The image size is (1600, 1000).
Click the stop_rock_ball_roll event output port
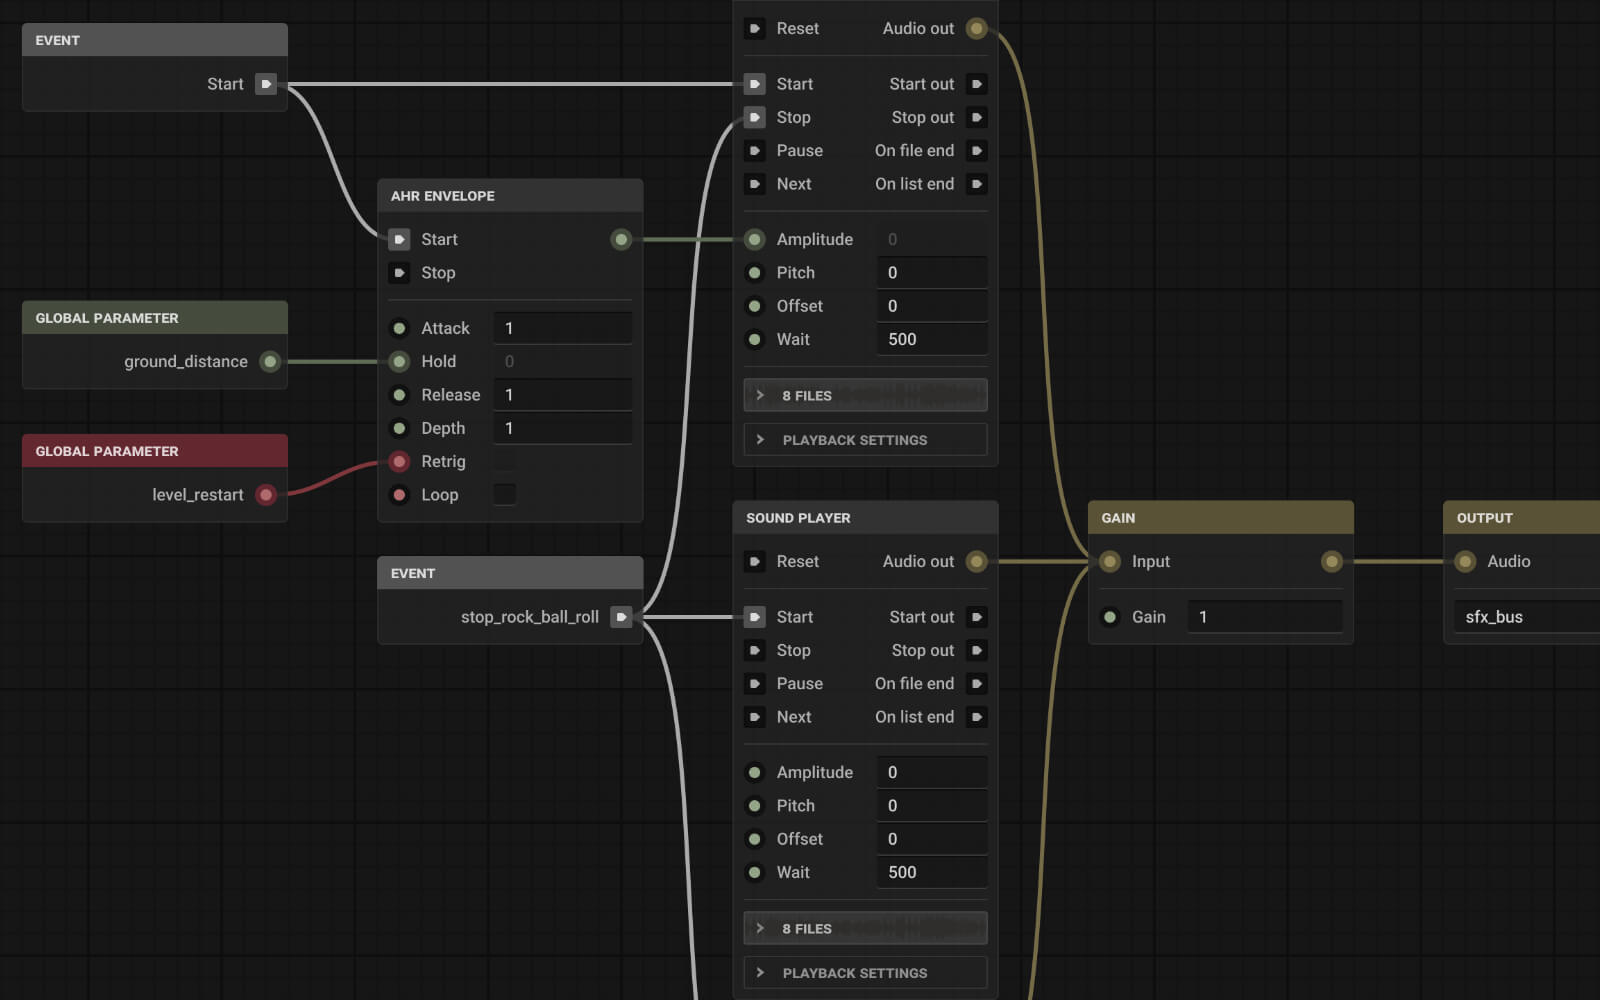[x=621, y=617]
